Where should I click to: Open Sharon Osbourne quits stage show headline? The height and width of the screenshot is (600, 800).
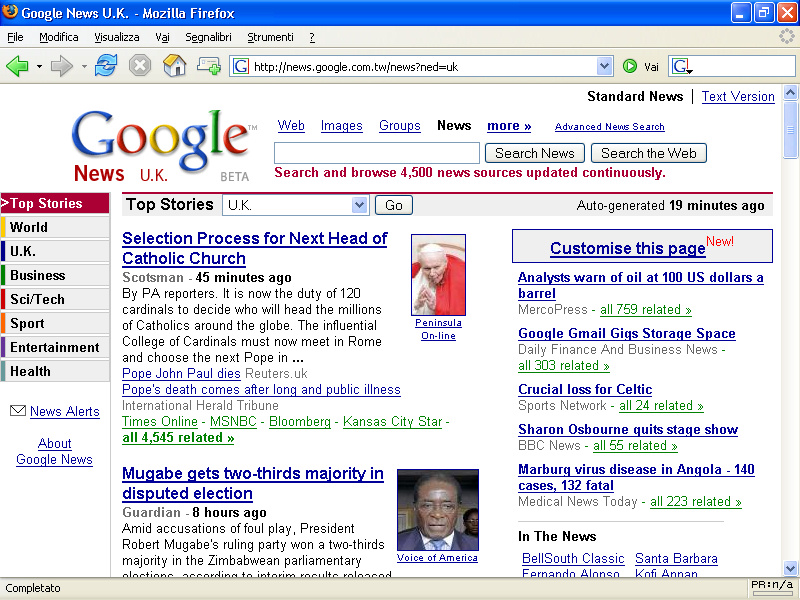[x=628, y=430]
